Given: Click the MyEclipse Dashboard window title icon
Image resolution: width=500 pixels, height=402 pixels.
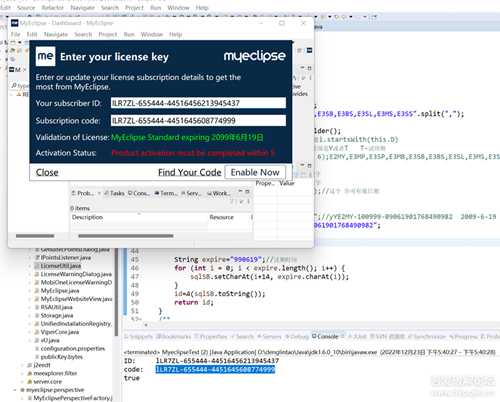Looking at the screenshot, I should coord(15,23).
